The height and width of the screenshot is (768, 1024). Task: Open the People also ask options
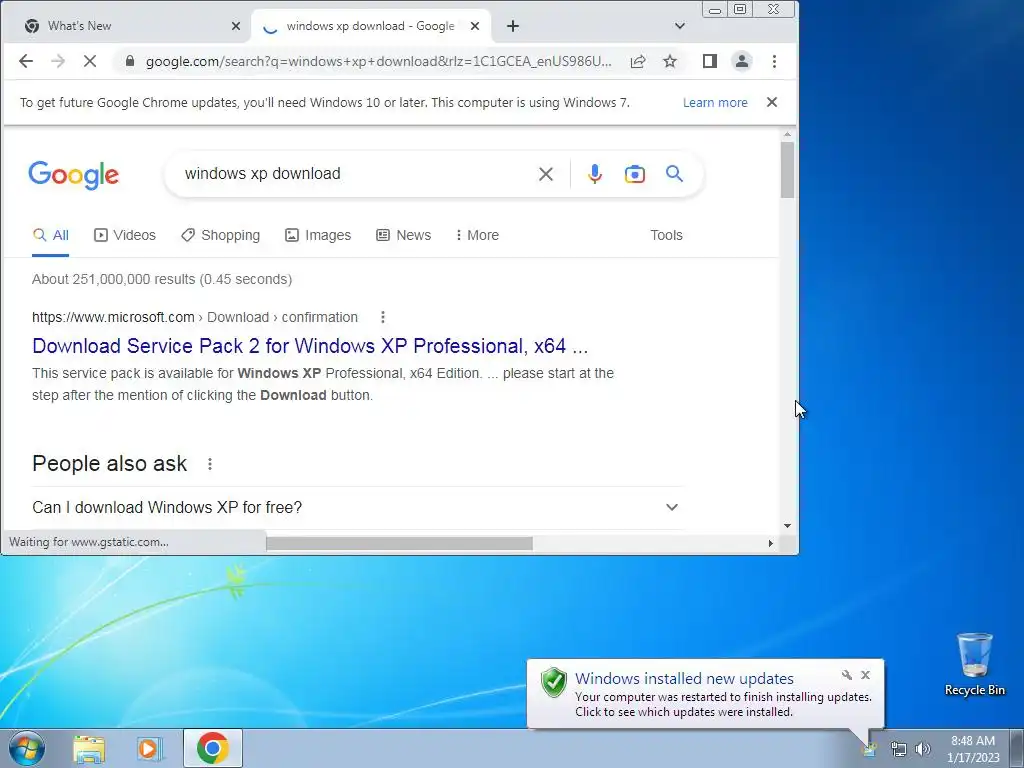click(x=210, y=464)
